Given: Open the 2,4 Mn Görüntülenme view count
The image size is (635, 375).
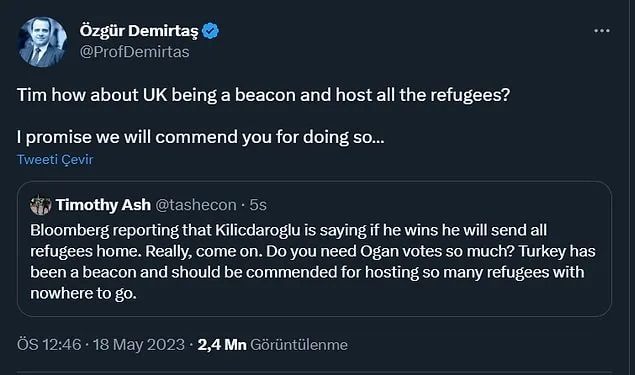Looking at the screenshot, I should pos(273,345).
